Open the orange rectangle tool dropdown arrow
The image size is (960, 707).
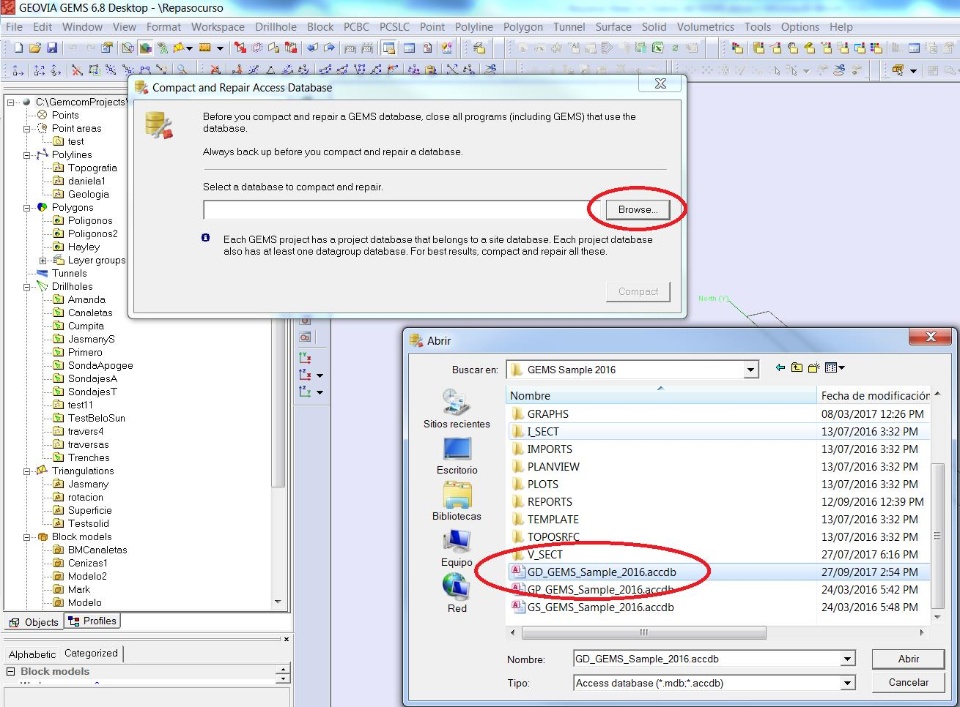220,48
